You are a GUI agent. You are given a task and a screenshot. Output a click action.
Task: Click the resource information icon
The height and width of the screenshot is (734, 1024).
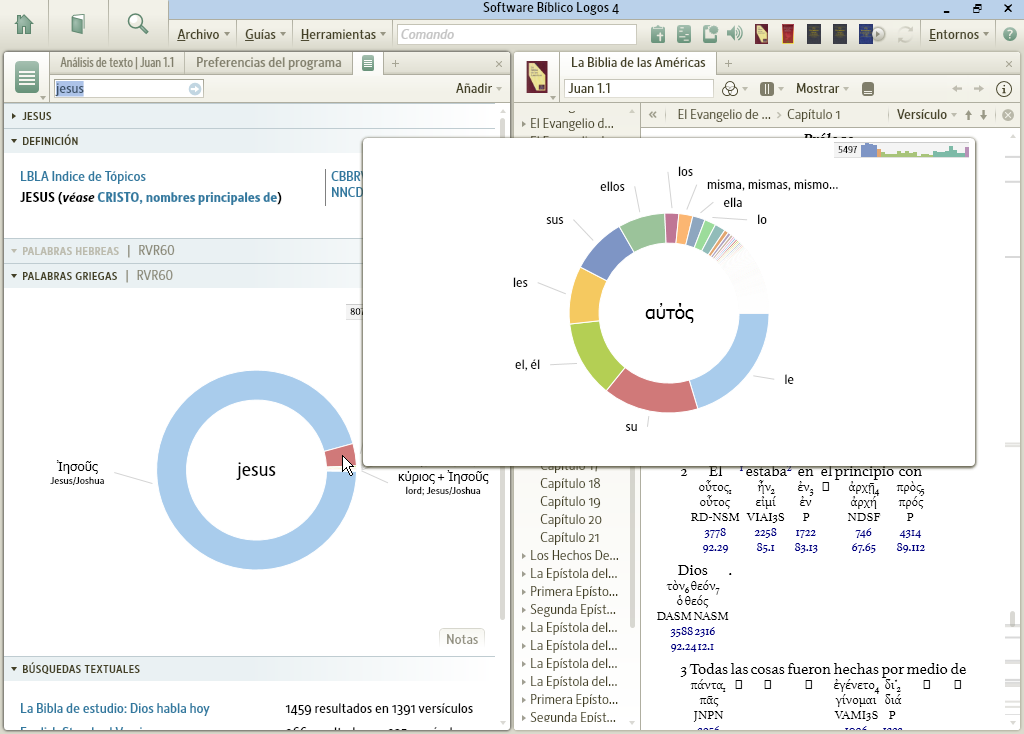click(1004, 89)
